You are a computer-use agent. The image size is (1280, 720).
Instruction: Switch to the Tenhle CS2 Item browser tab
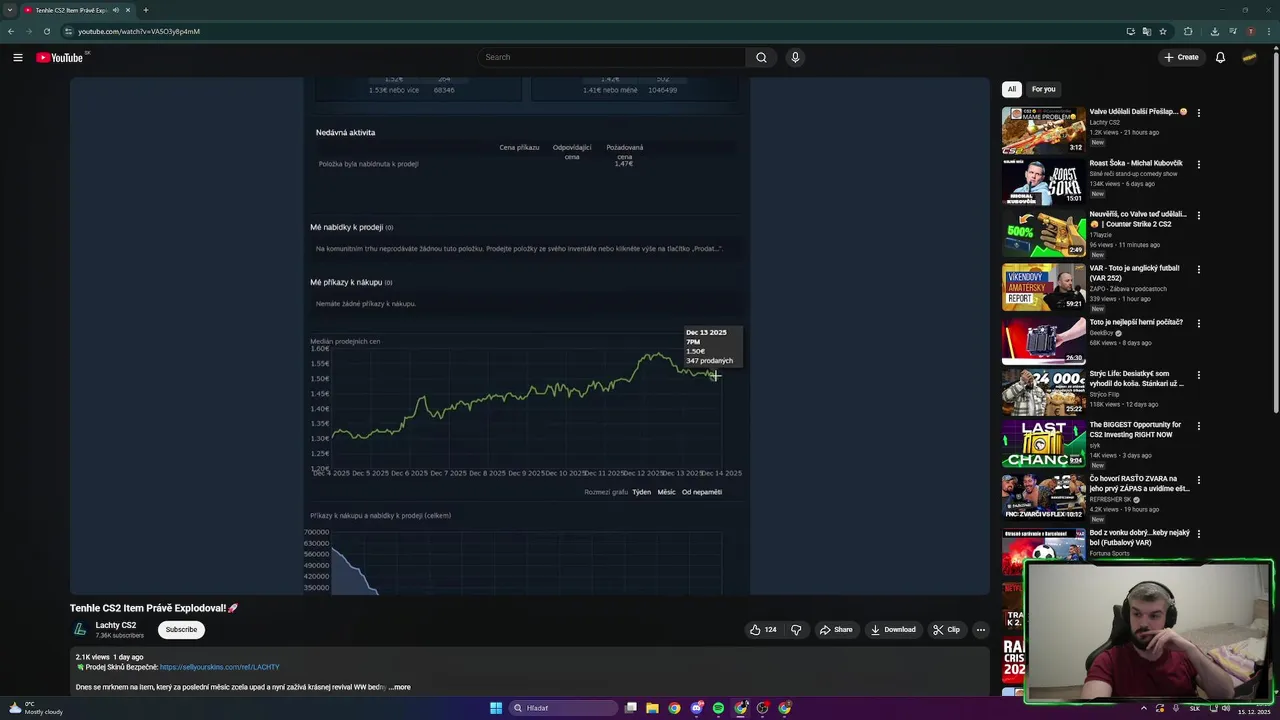[x=78, y=10]
